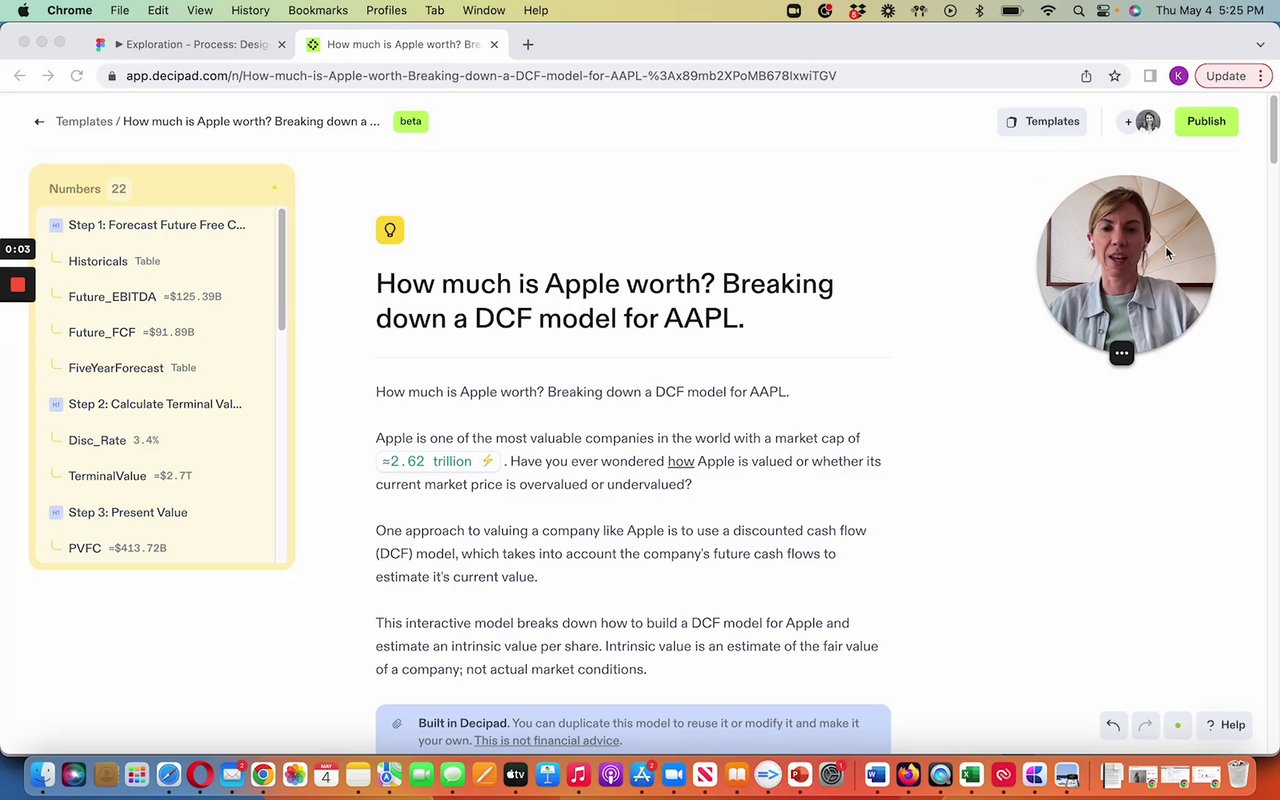
Task: Open the Chrome profile K avatar
Action: point(1178,76)
